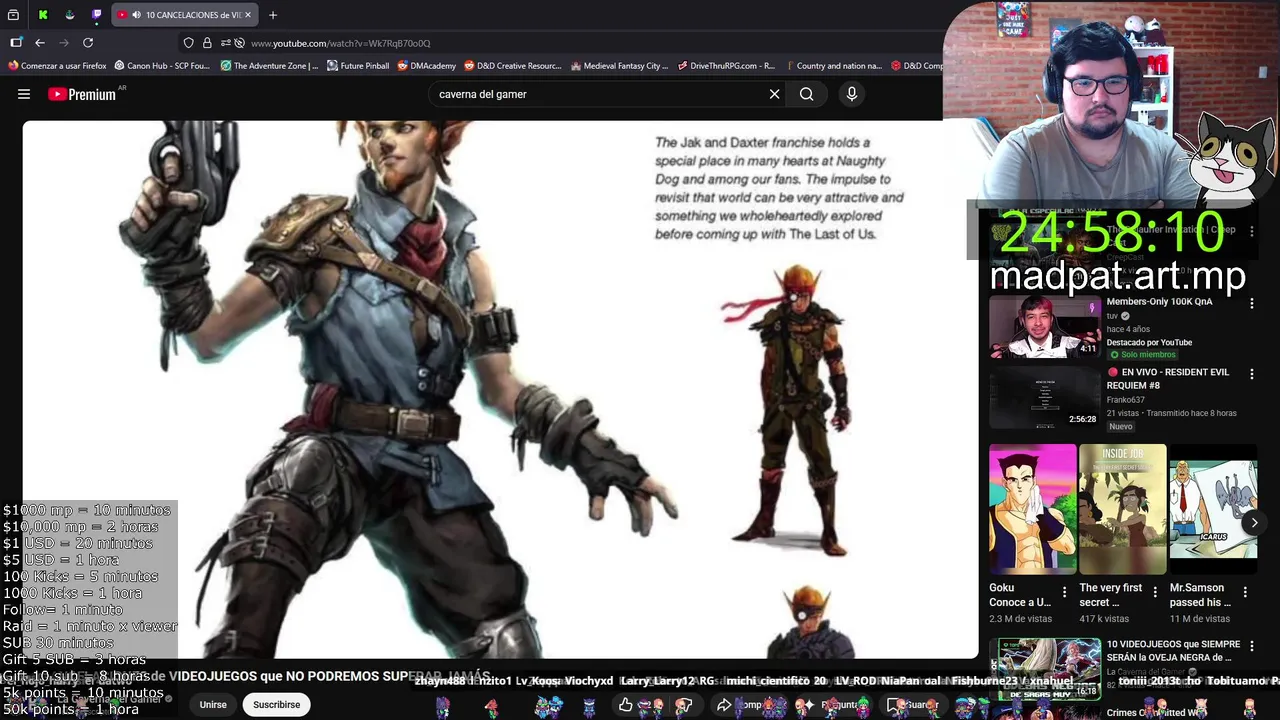The width and height of the screenshot is (1280, 720).
Task: Open Comenzar a usar Firefox bookmark
Action: (58, 66)
